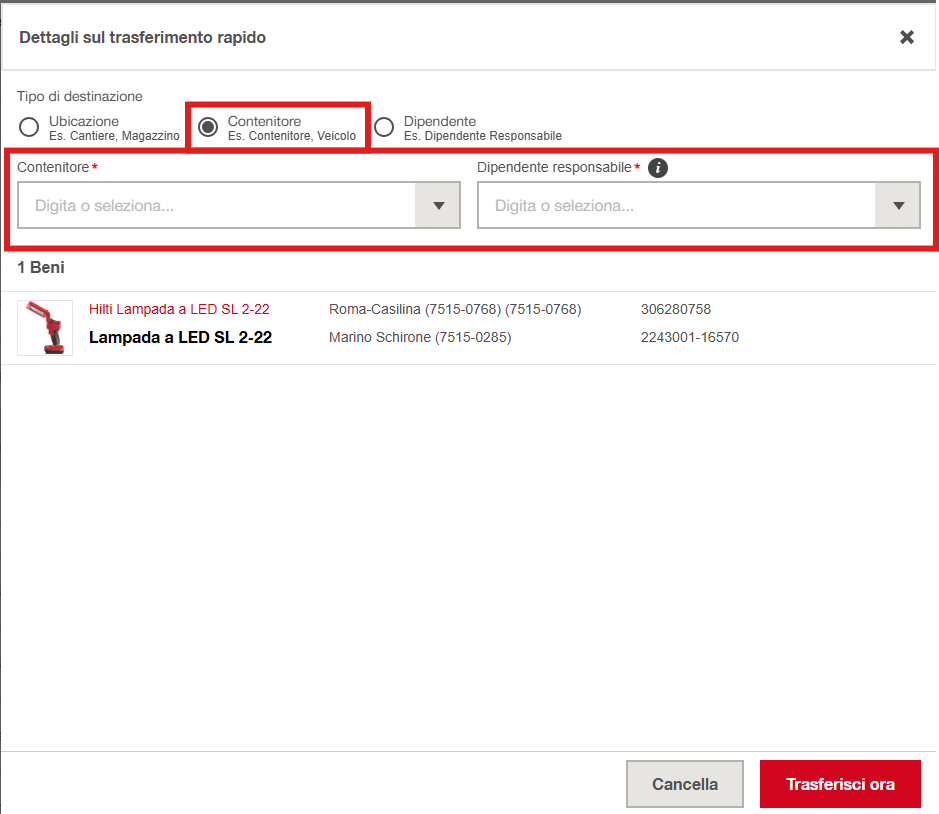Choose the Contenitore destination radio button
939x814 pixels.
[208, 127]
